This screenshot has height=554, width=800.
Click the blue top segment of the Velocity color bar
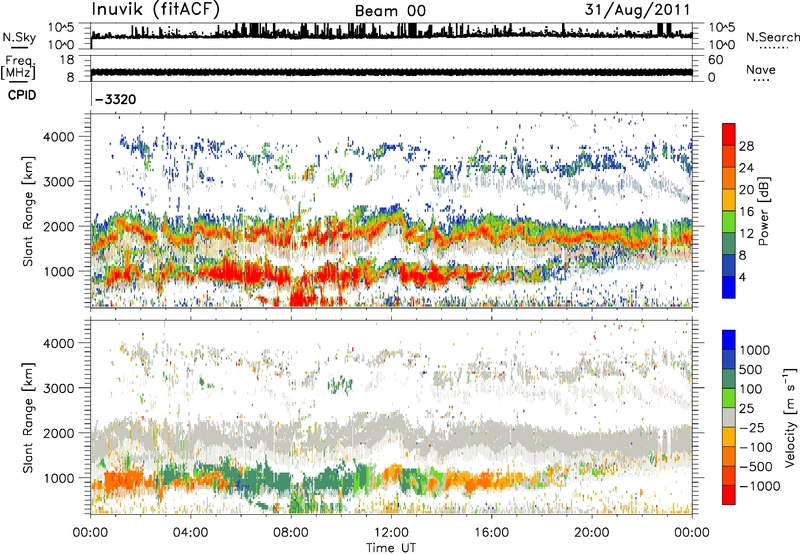(x=729, y=340)
